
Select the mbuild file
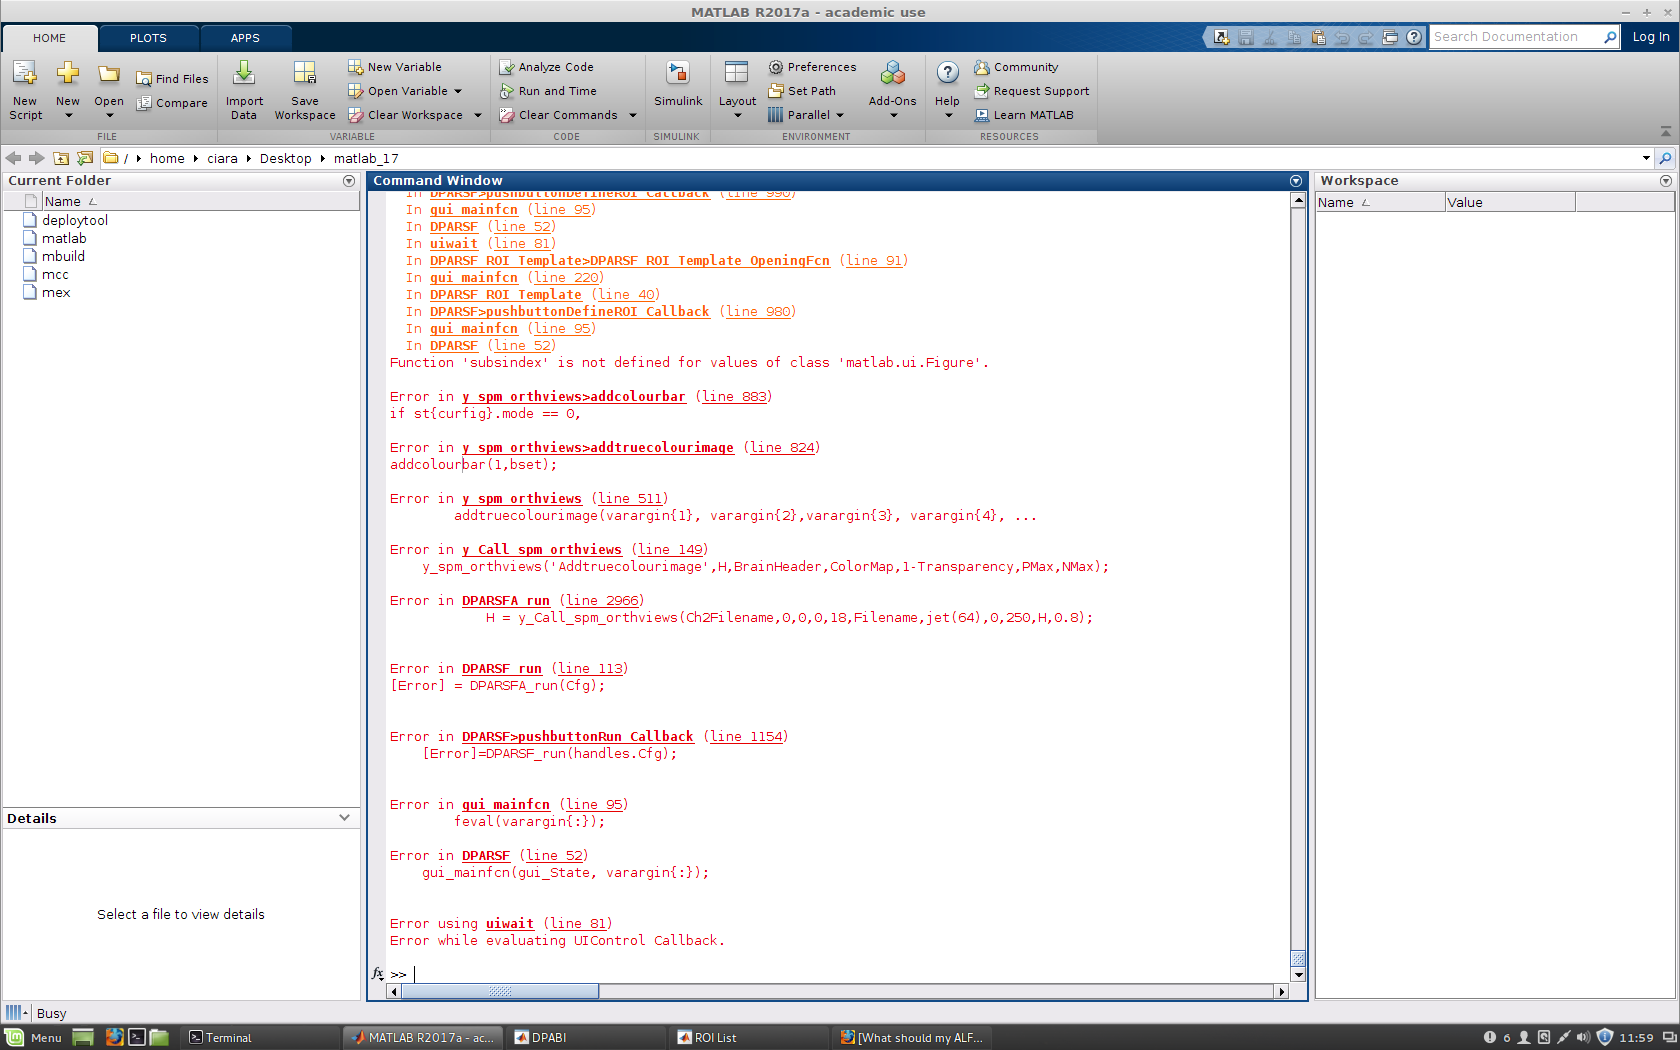coord(63,257)
